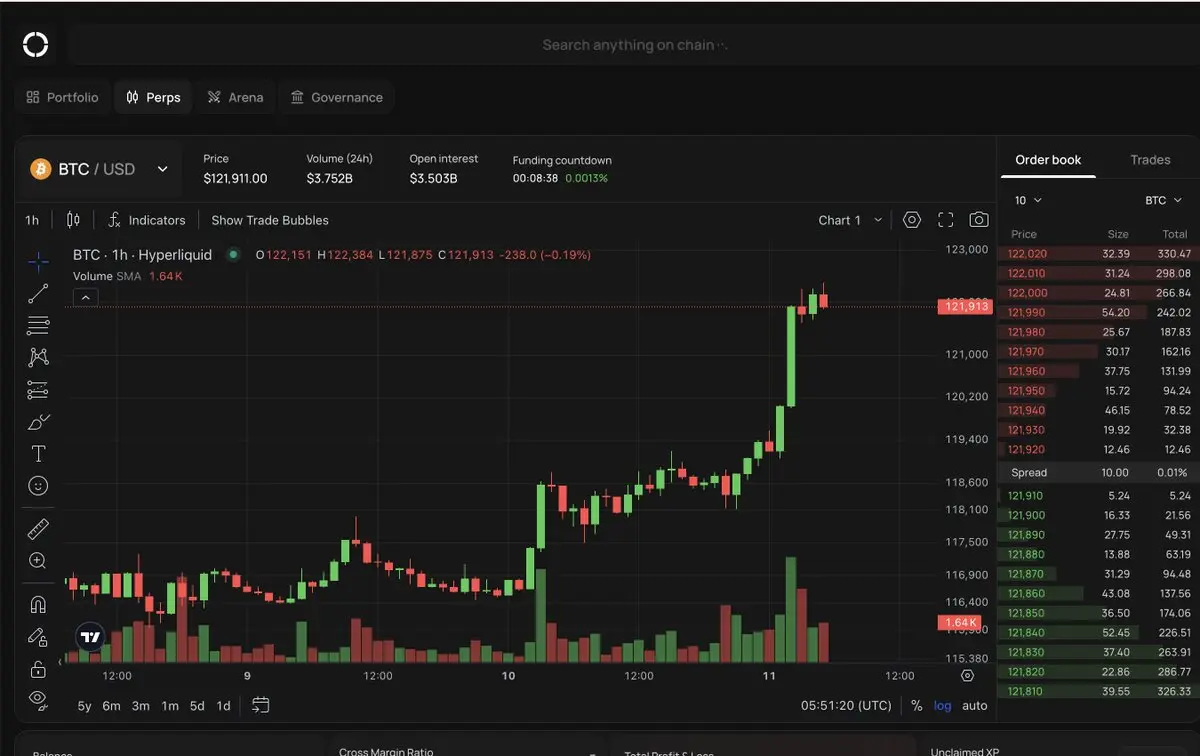The width and height of the screenshot is (1200, 756).
Task: Select the crosshair cursor tool
Action: click(38, 262)
